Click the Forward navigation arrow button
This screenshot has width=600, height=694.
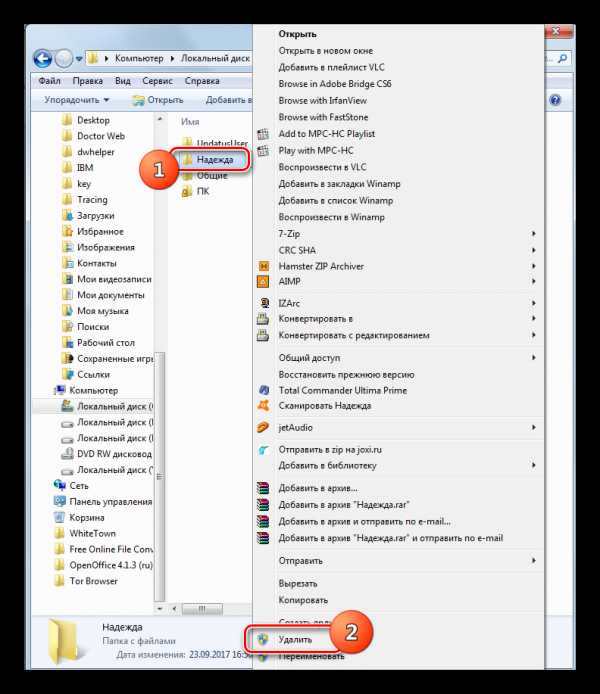64,58
